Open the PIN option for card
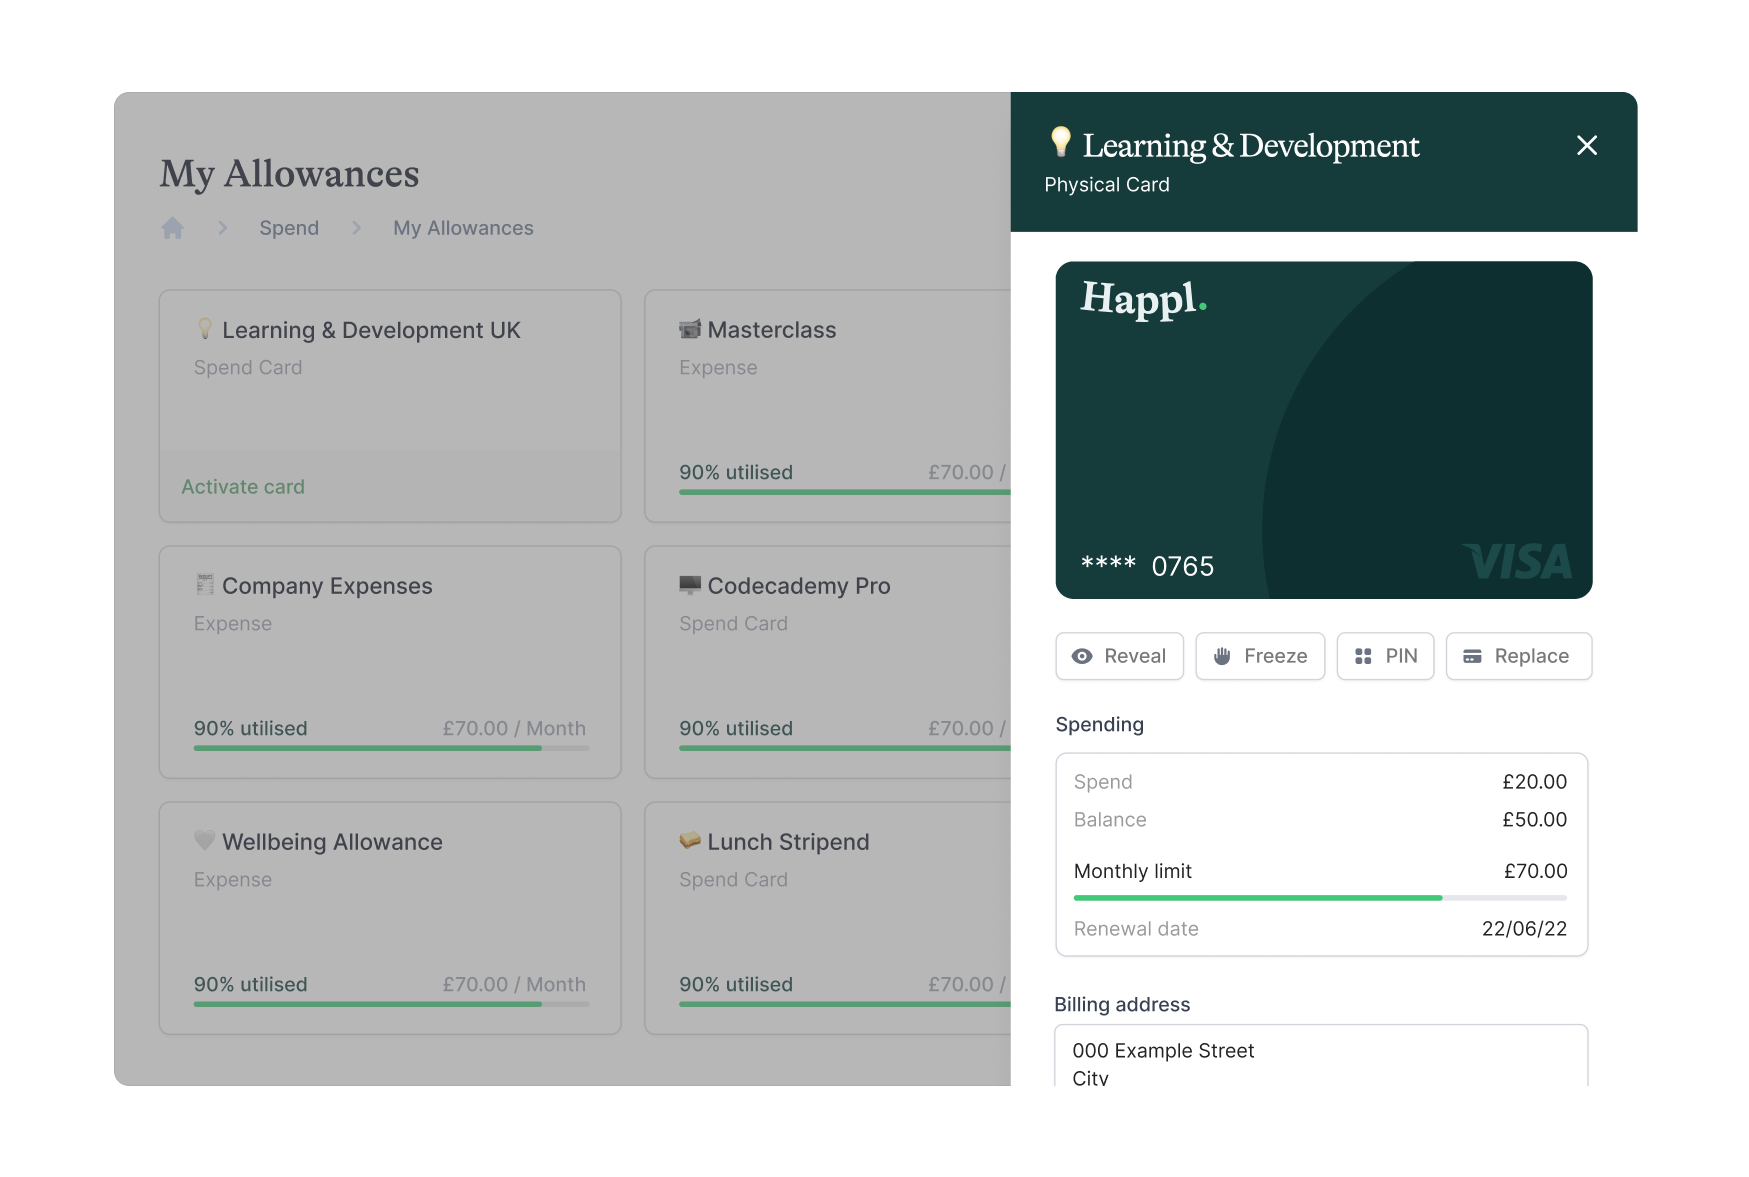This screenshot has width=1749, height=1177. pos(1385,656)
